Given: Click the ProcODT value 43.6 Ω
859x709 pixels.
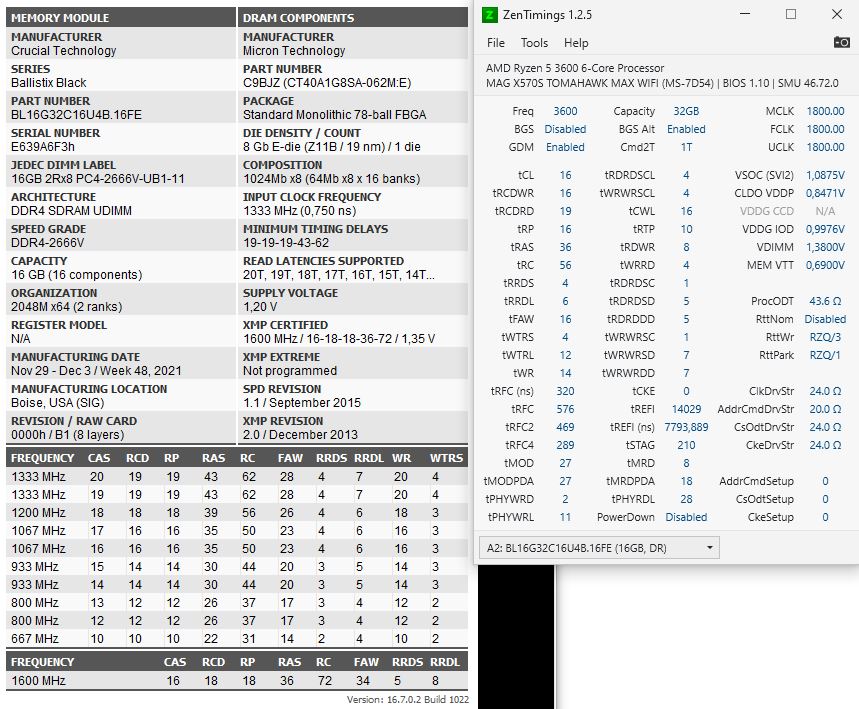Looking at the screenshot, I should point(825,301).
